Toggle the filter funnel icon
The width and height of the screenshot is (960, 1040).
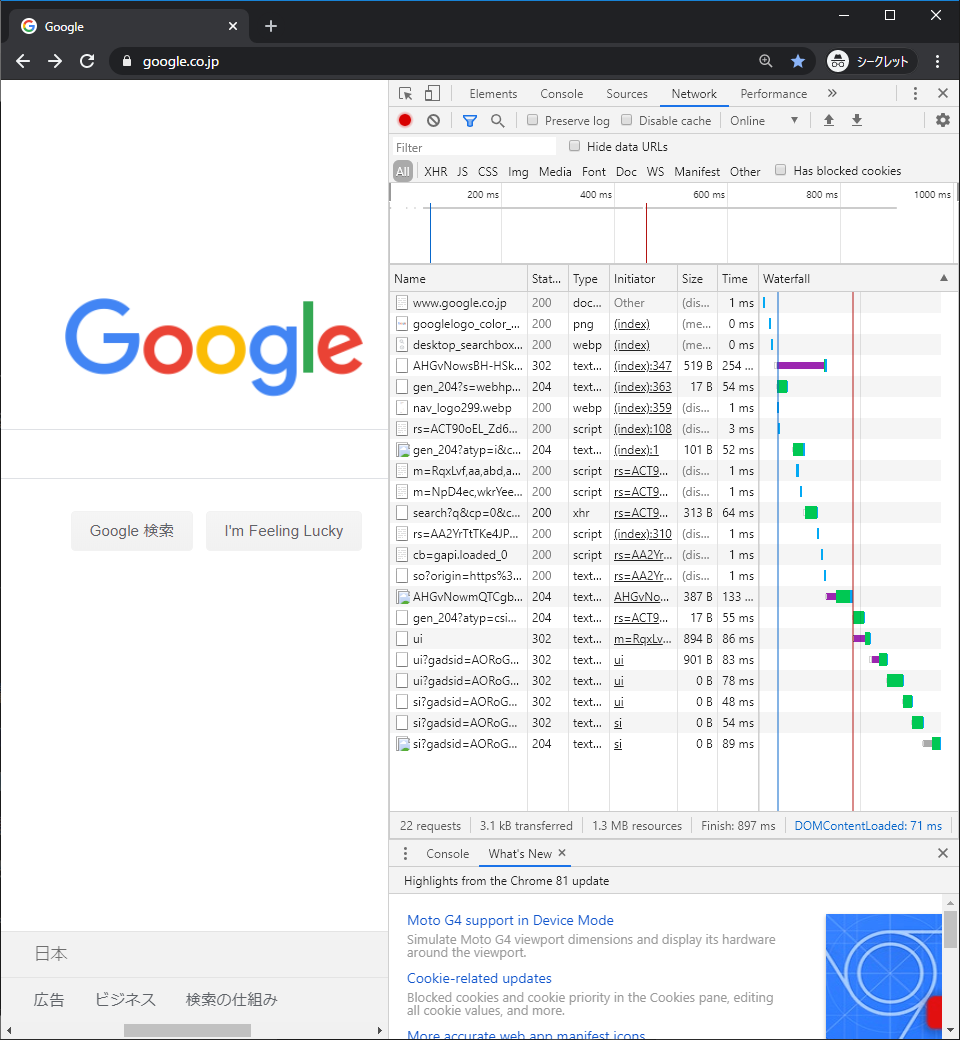click(470, 120)
